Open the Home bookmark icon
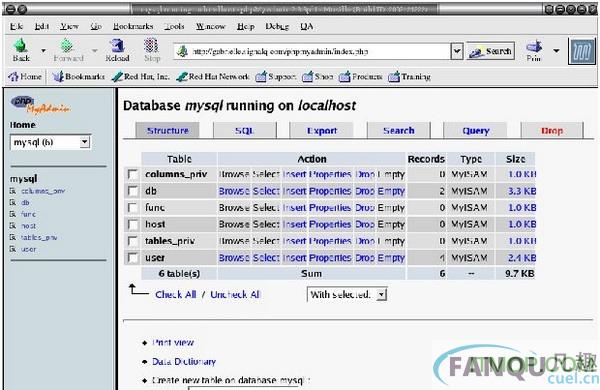This screenshot has width=600, height=390. point(13,77)
